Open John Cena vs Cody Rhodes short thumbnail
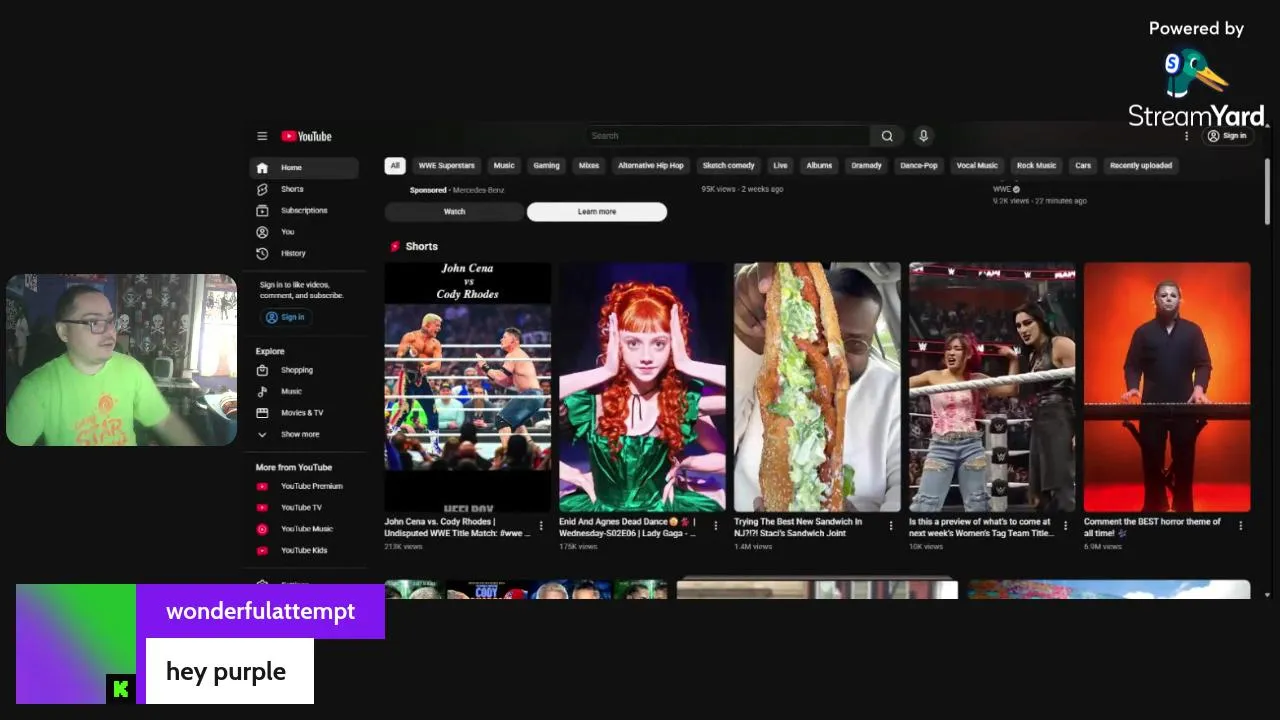This screenshot has width=1280, height=720. 468,387
